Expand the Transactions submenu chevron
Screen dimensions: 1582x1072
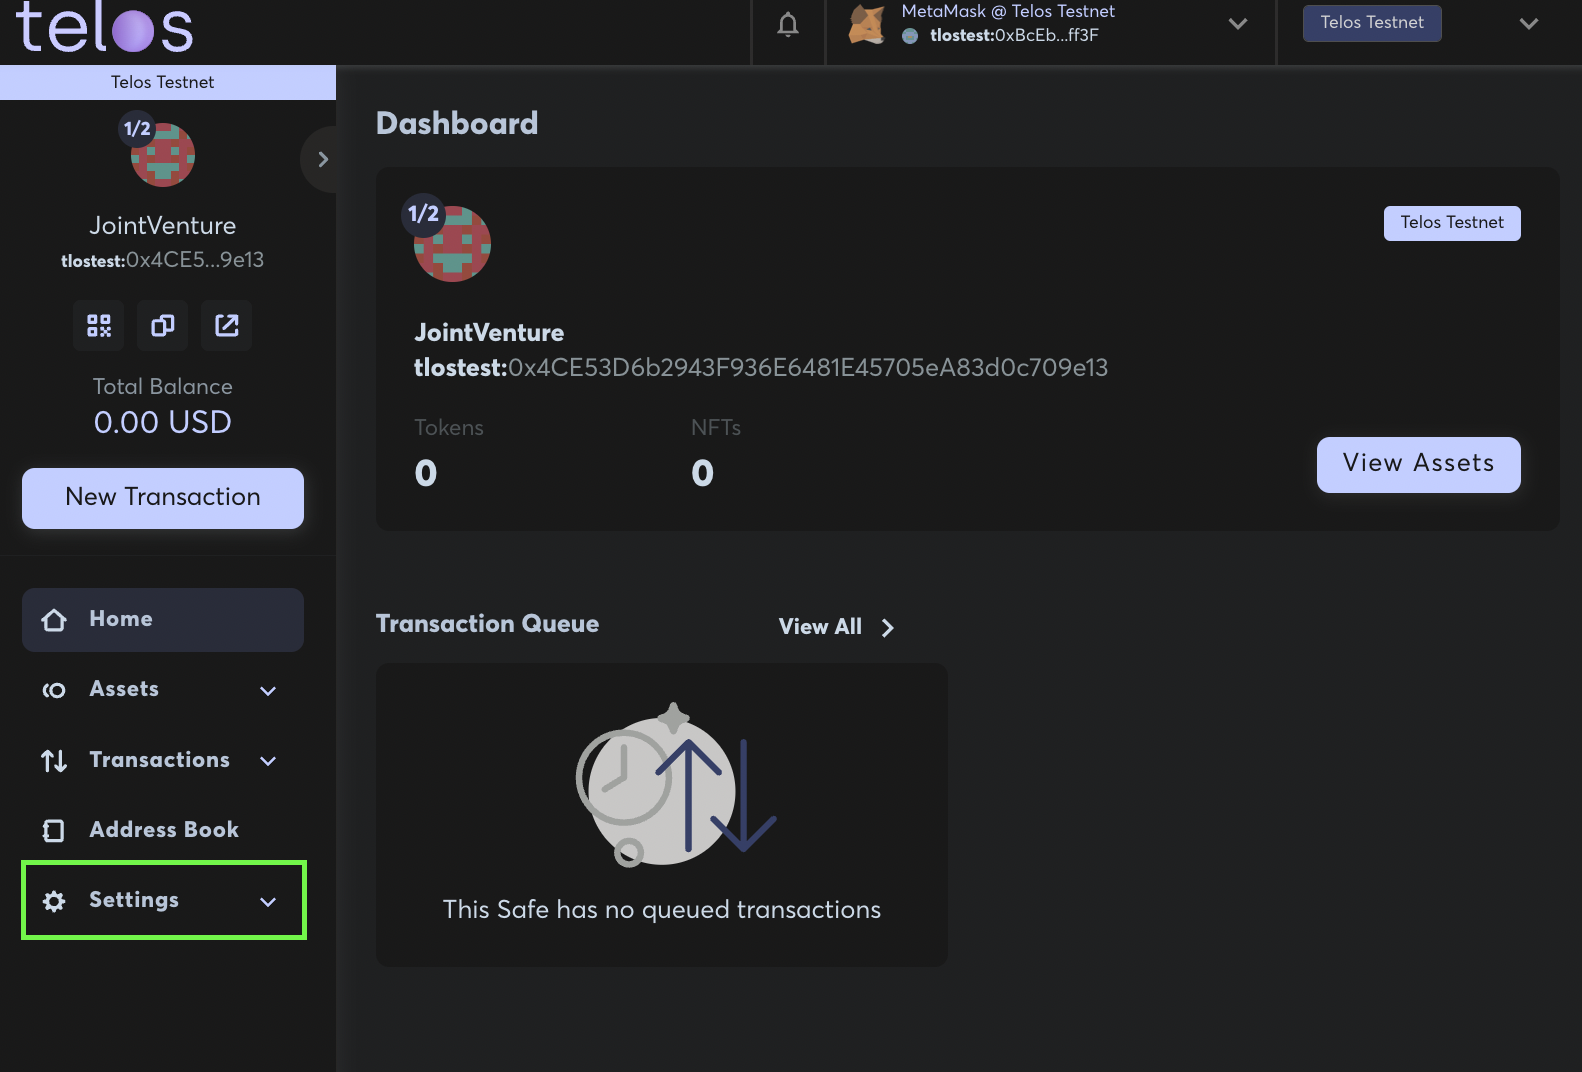pyautogui.click(x=268, y=761)
